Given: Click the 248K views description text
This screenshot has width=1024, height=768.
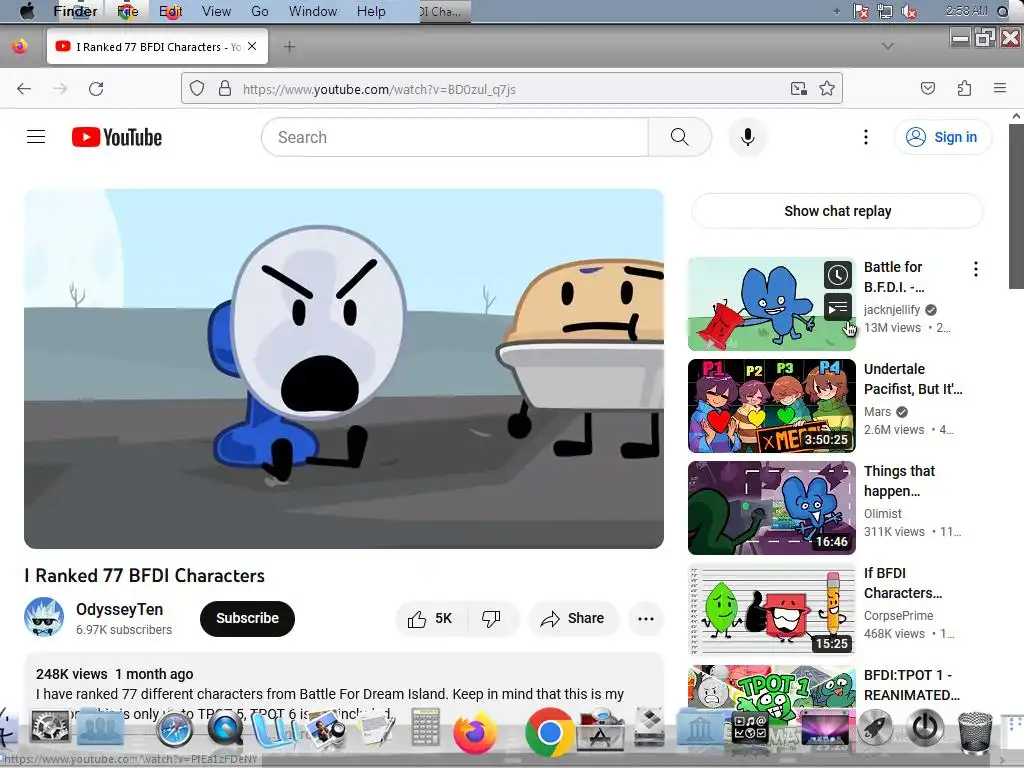Looking at the screenshot, I should pos(72,674).
